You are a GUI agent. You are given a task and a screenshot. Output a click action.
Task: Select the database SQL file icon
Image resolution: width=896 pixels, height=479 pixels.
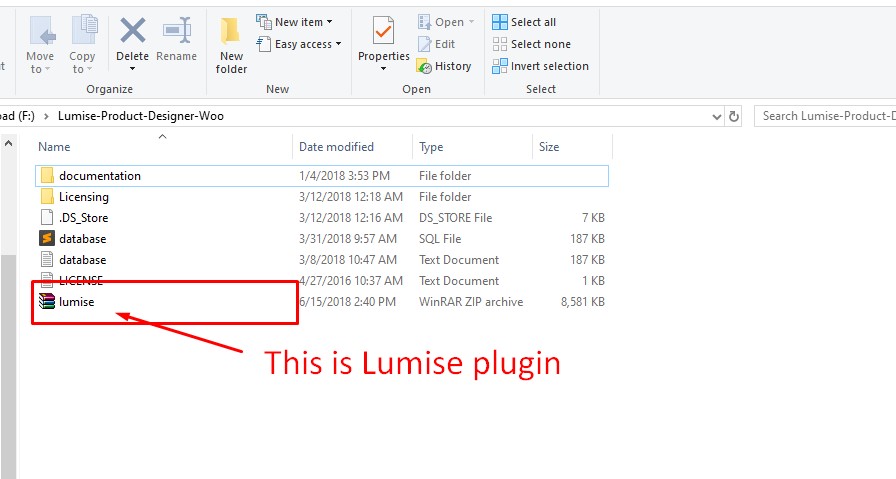[x=47, y=238]
